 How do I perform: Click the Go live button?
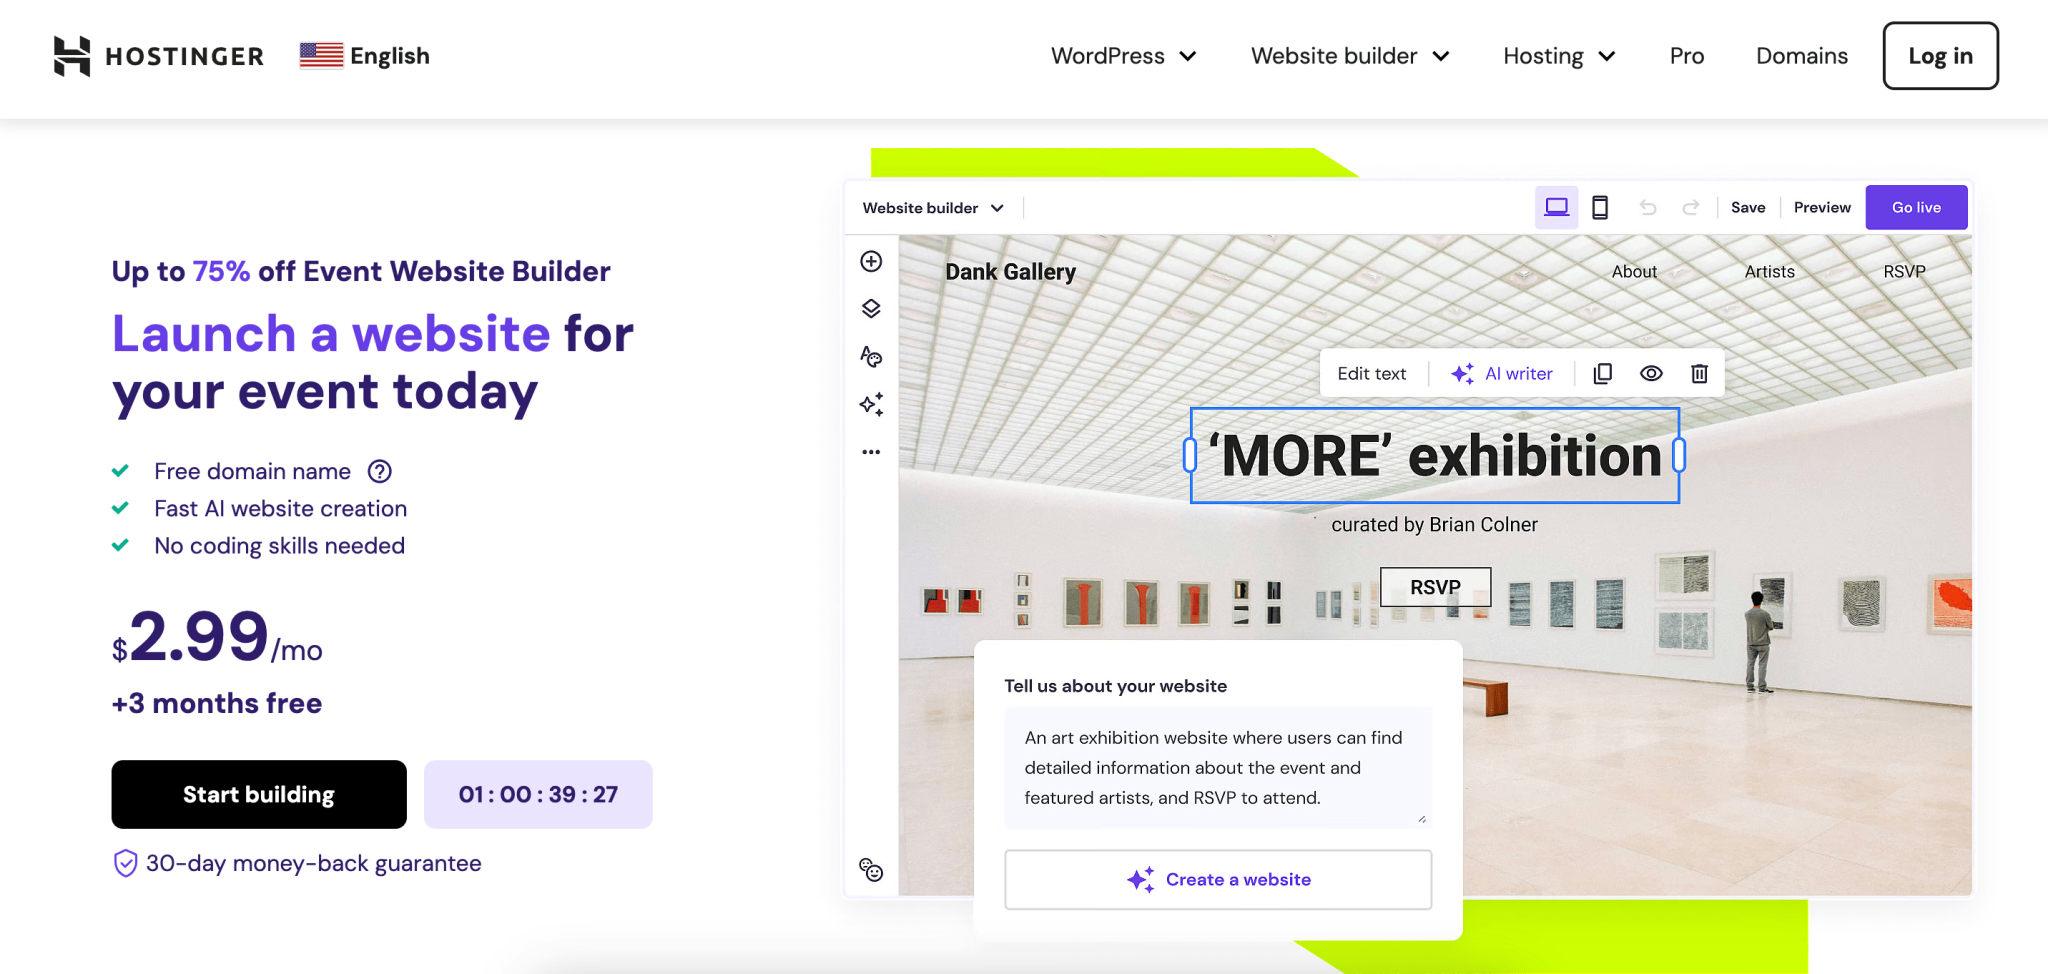1915,207
